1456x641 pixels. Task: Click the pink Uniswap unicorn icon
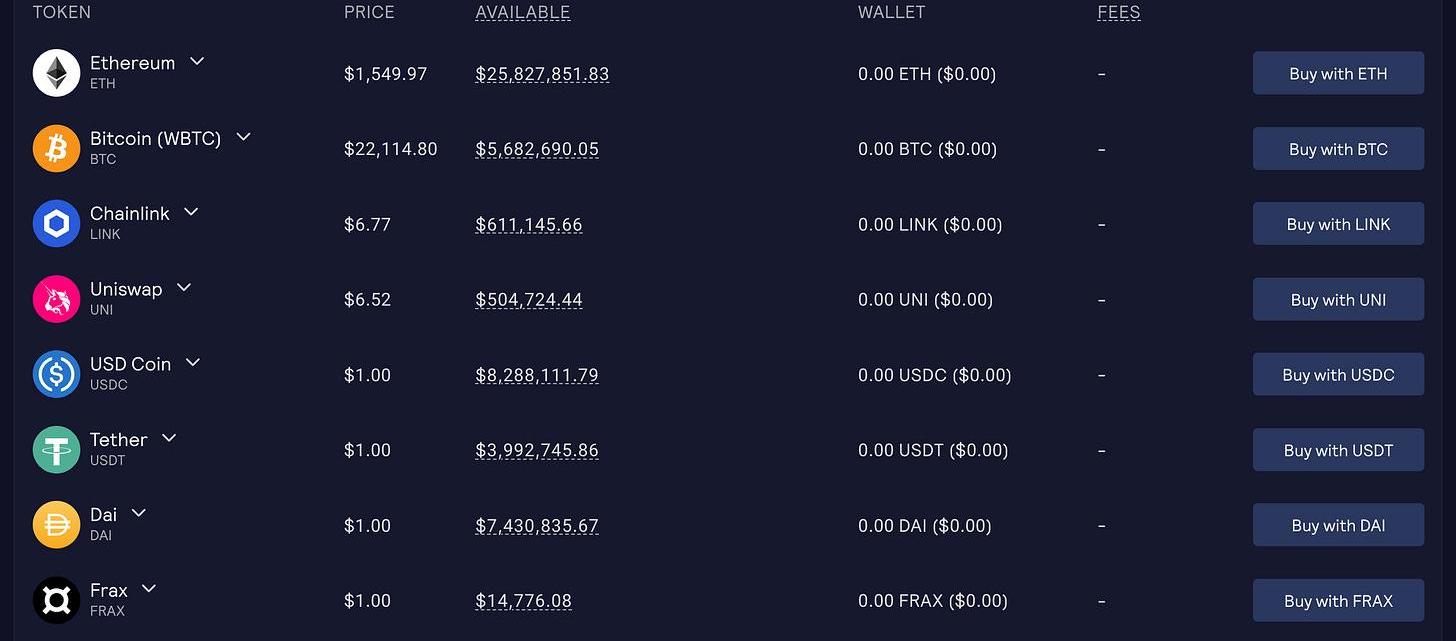[x=56, y=299]
